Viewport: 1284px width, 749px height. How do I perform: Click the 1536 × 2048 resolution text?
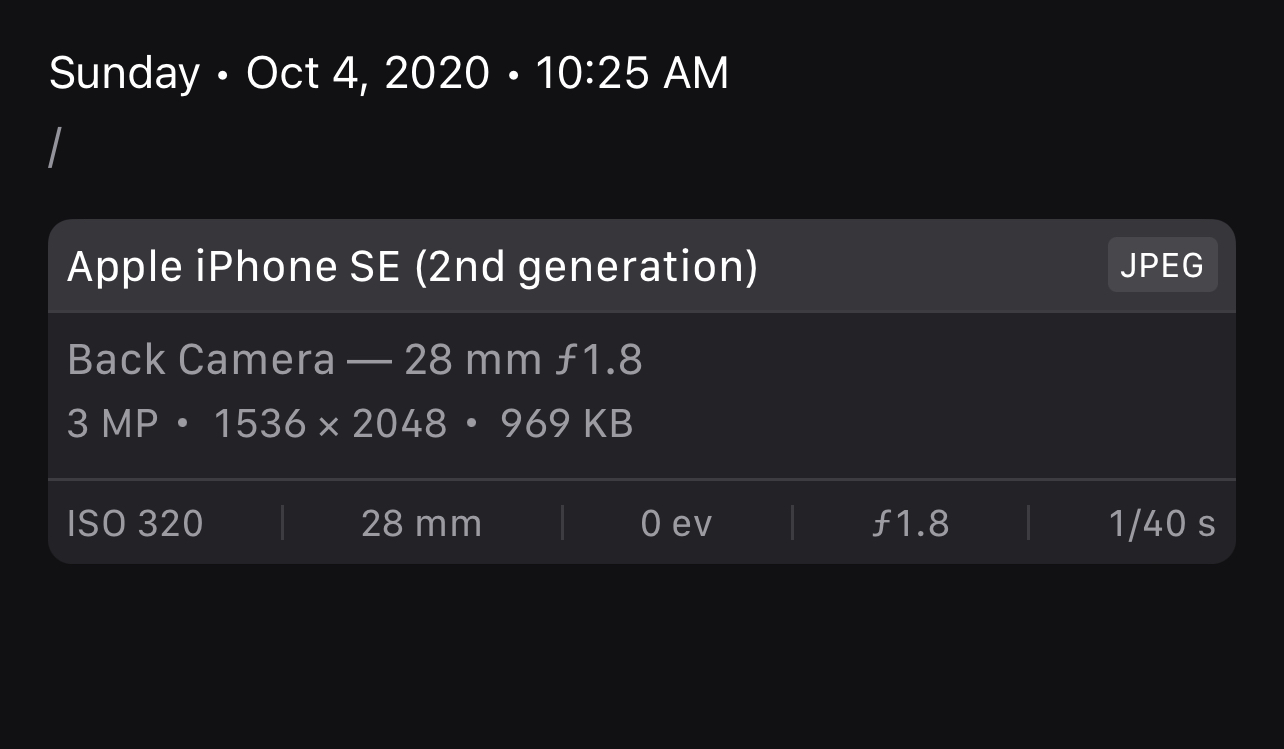[x=330, y=424]
